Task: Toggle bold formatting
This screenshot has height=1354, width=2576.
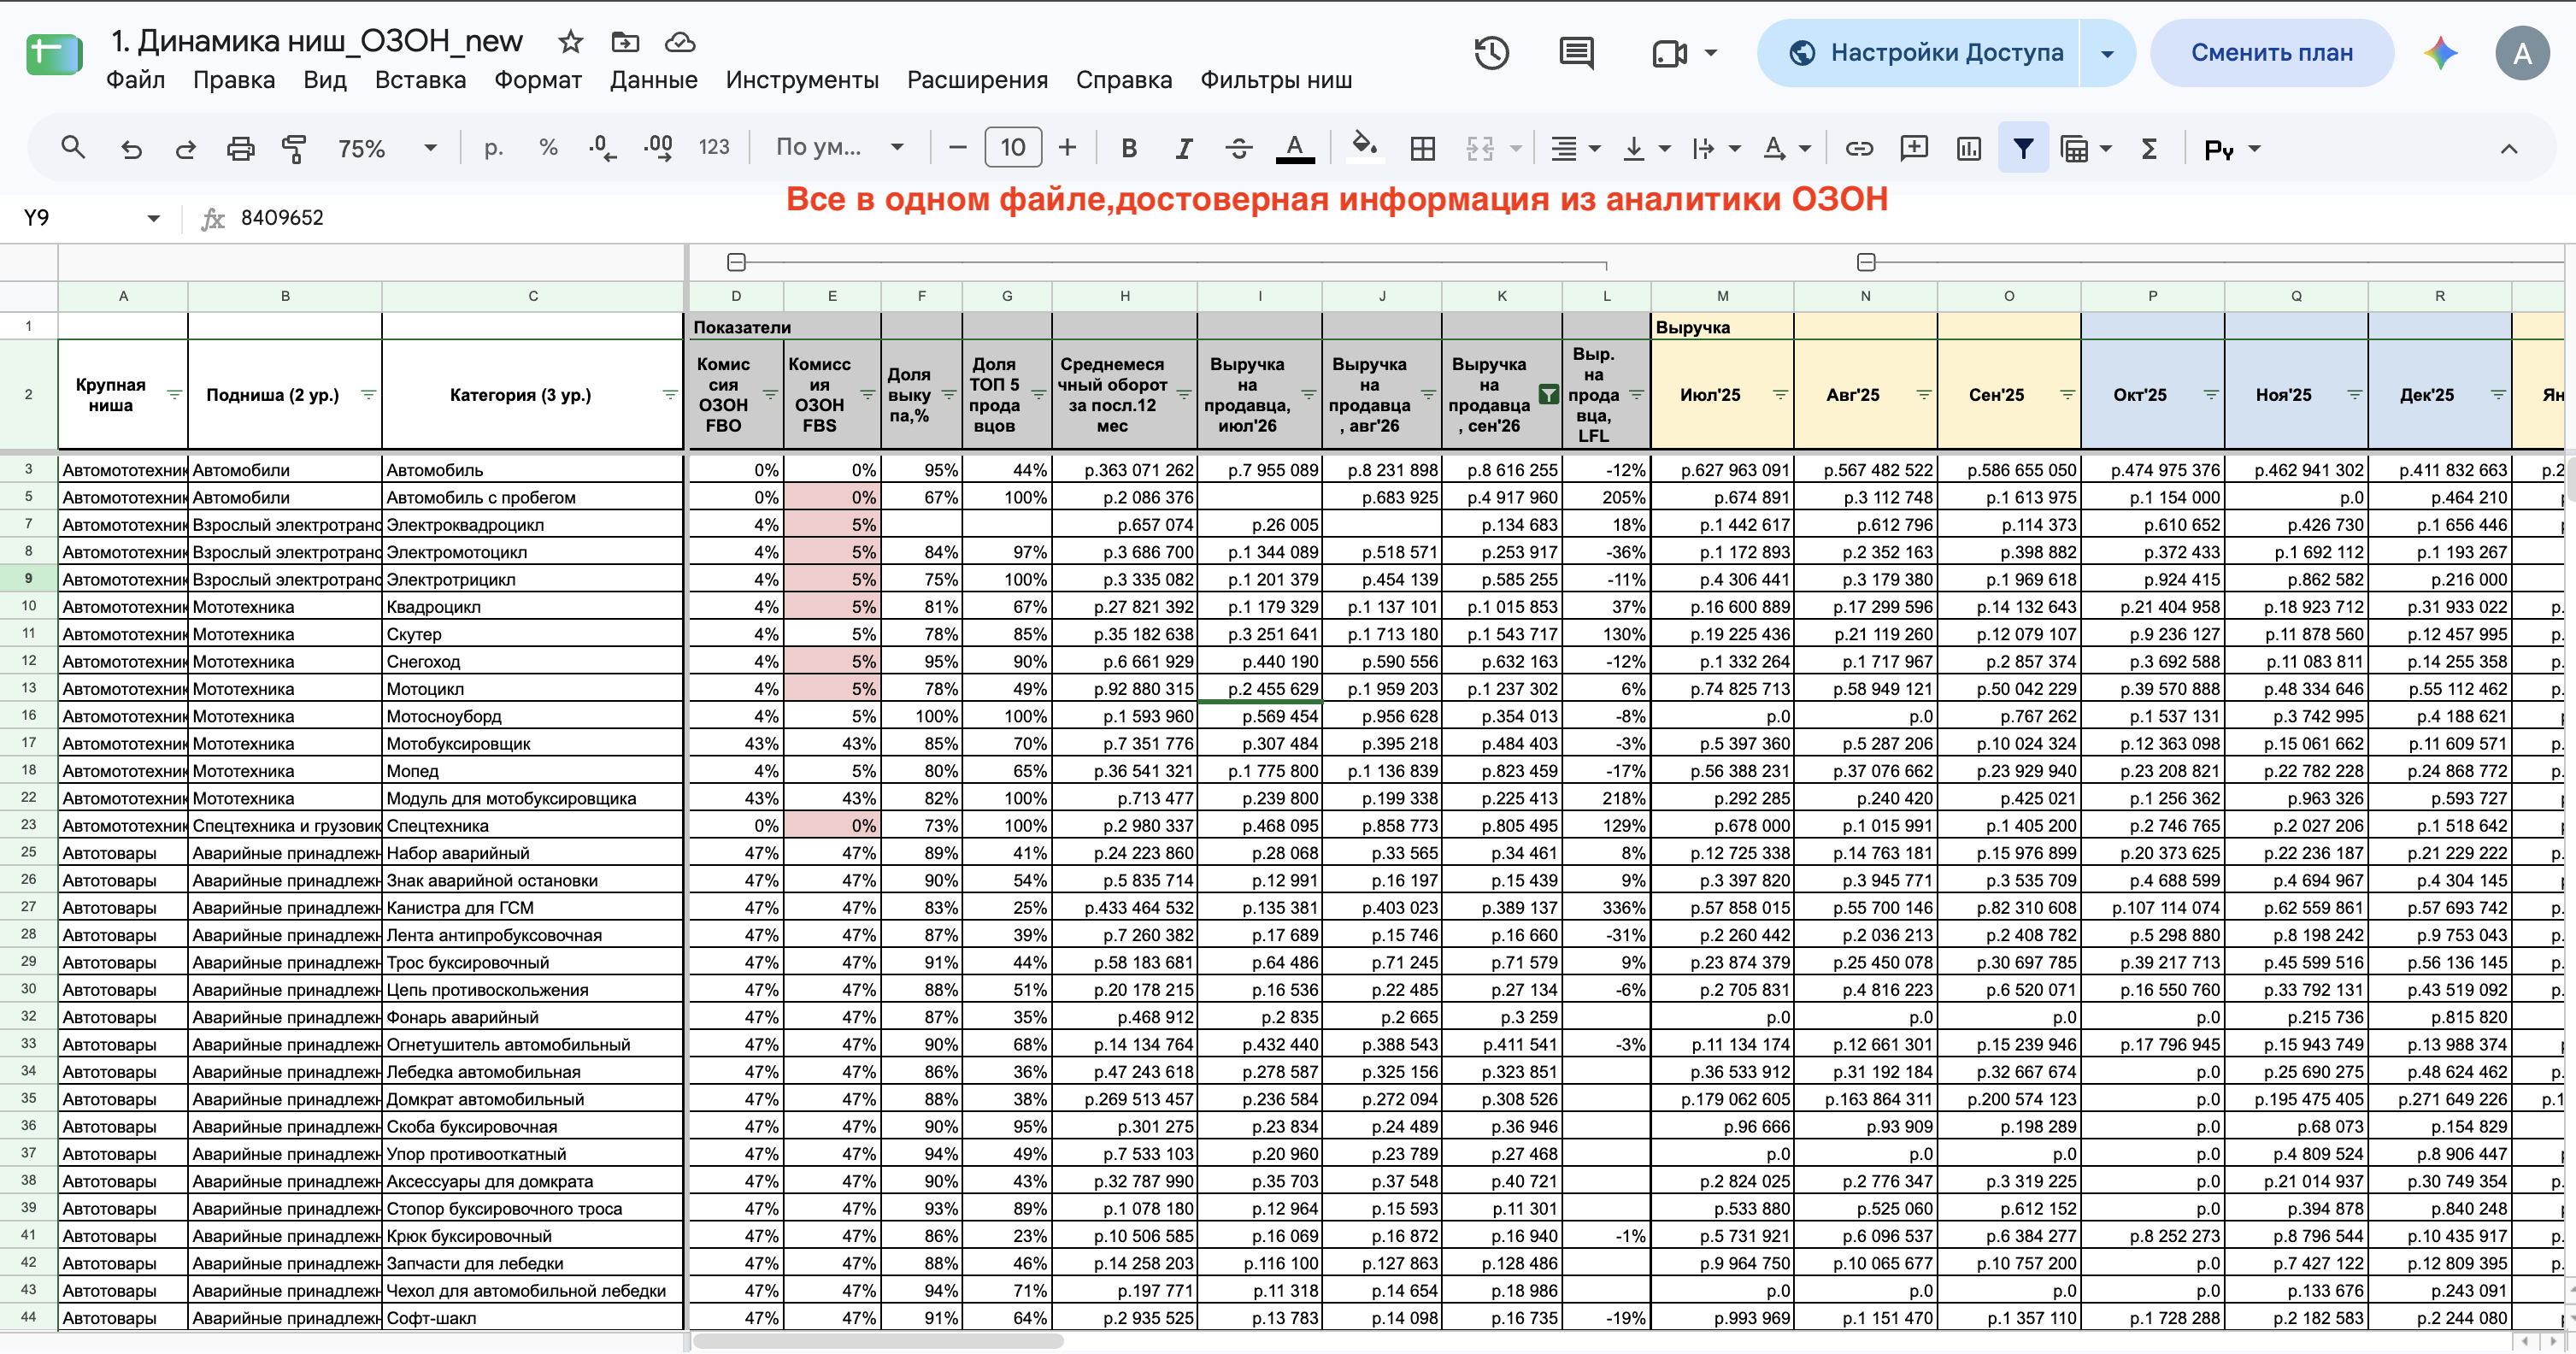Action: coord(1129,148)
